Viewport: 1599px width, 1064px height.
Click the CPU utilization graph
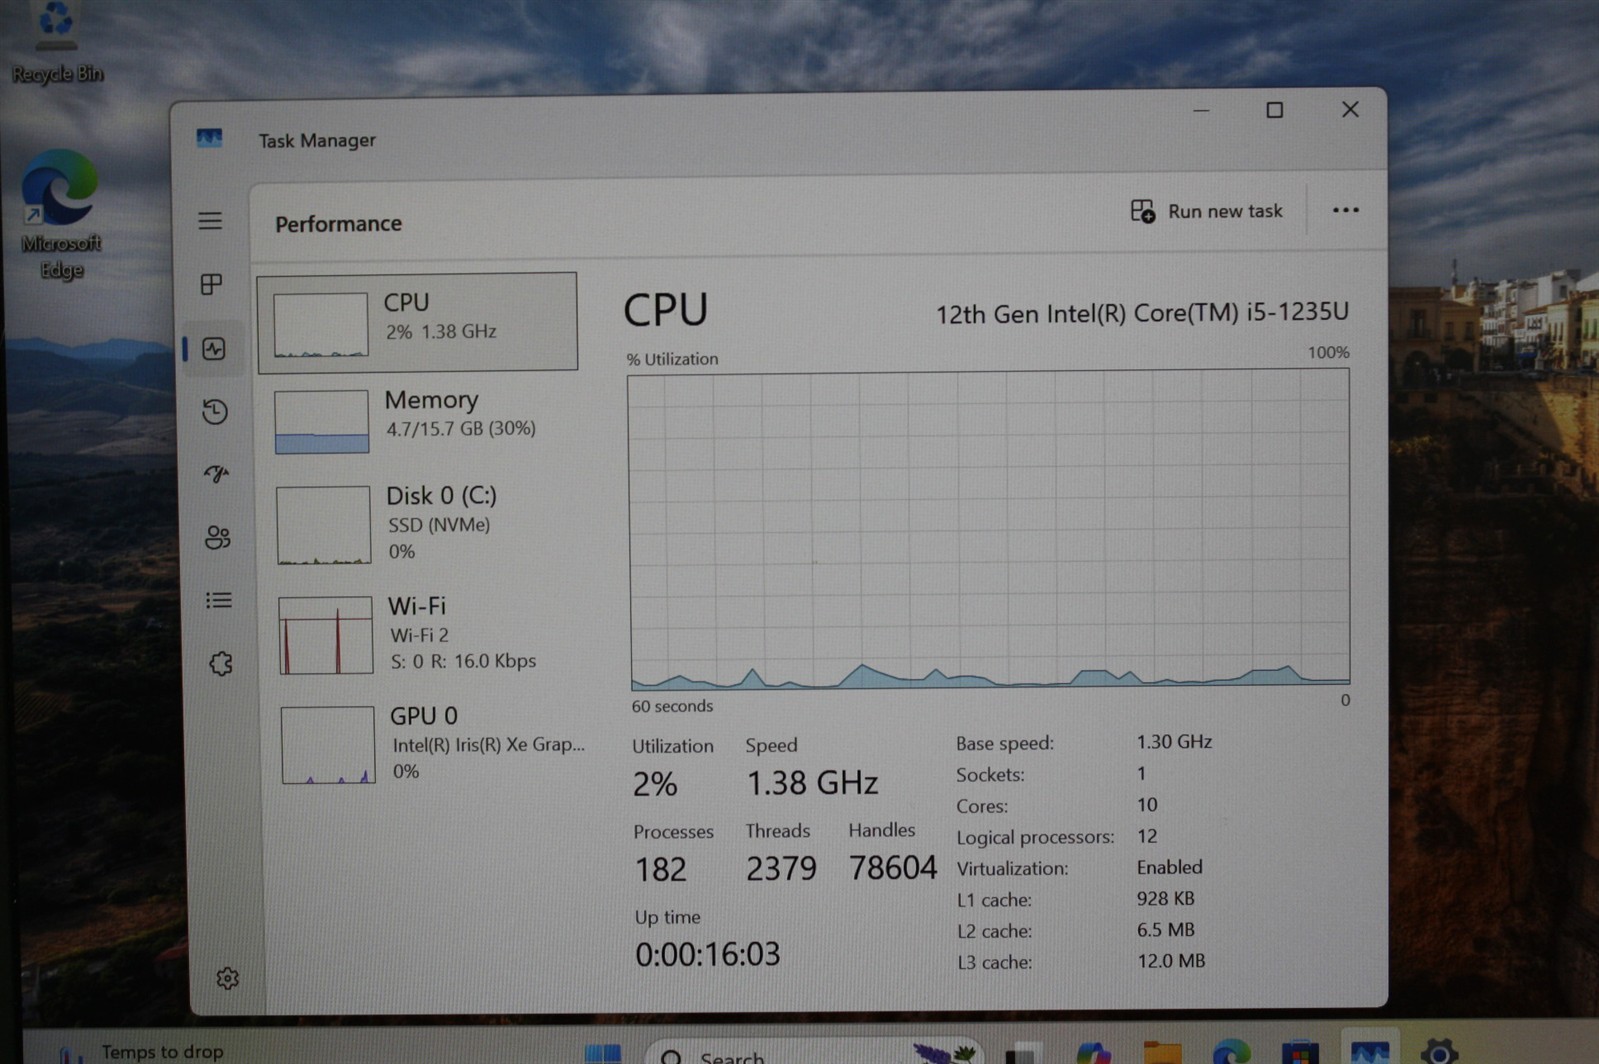coord(989,529)
